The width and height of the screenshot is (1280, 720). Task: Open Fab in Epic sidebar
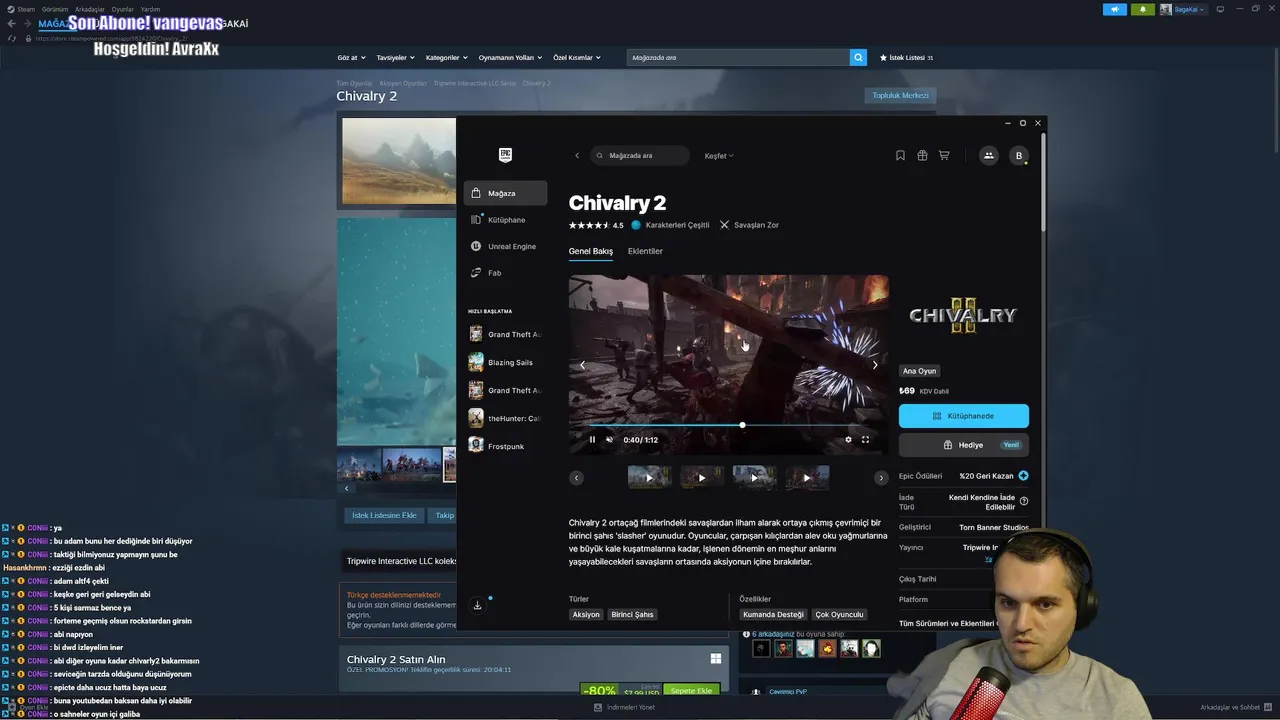click(x=505, y=273)
